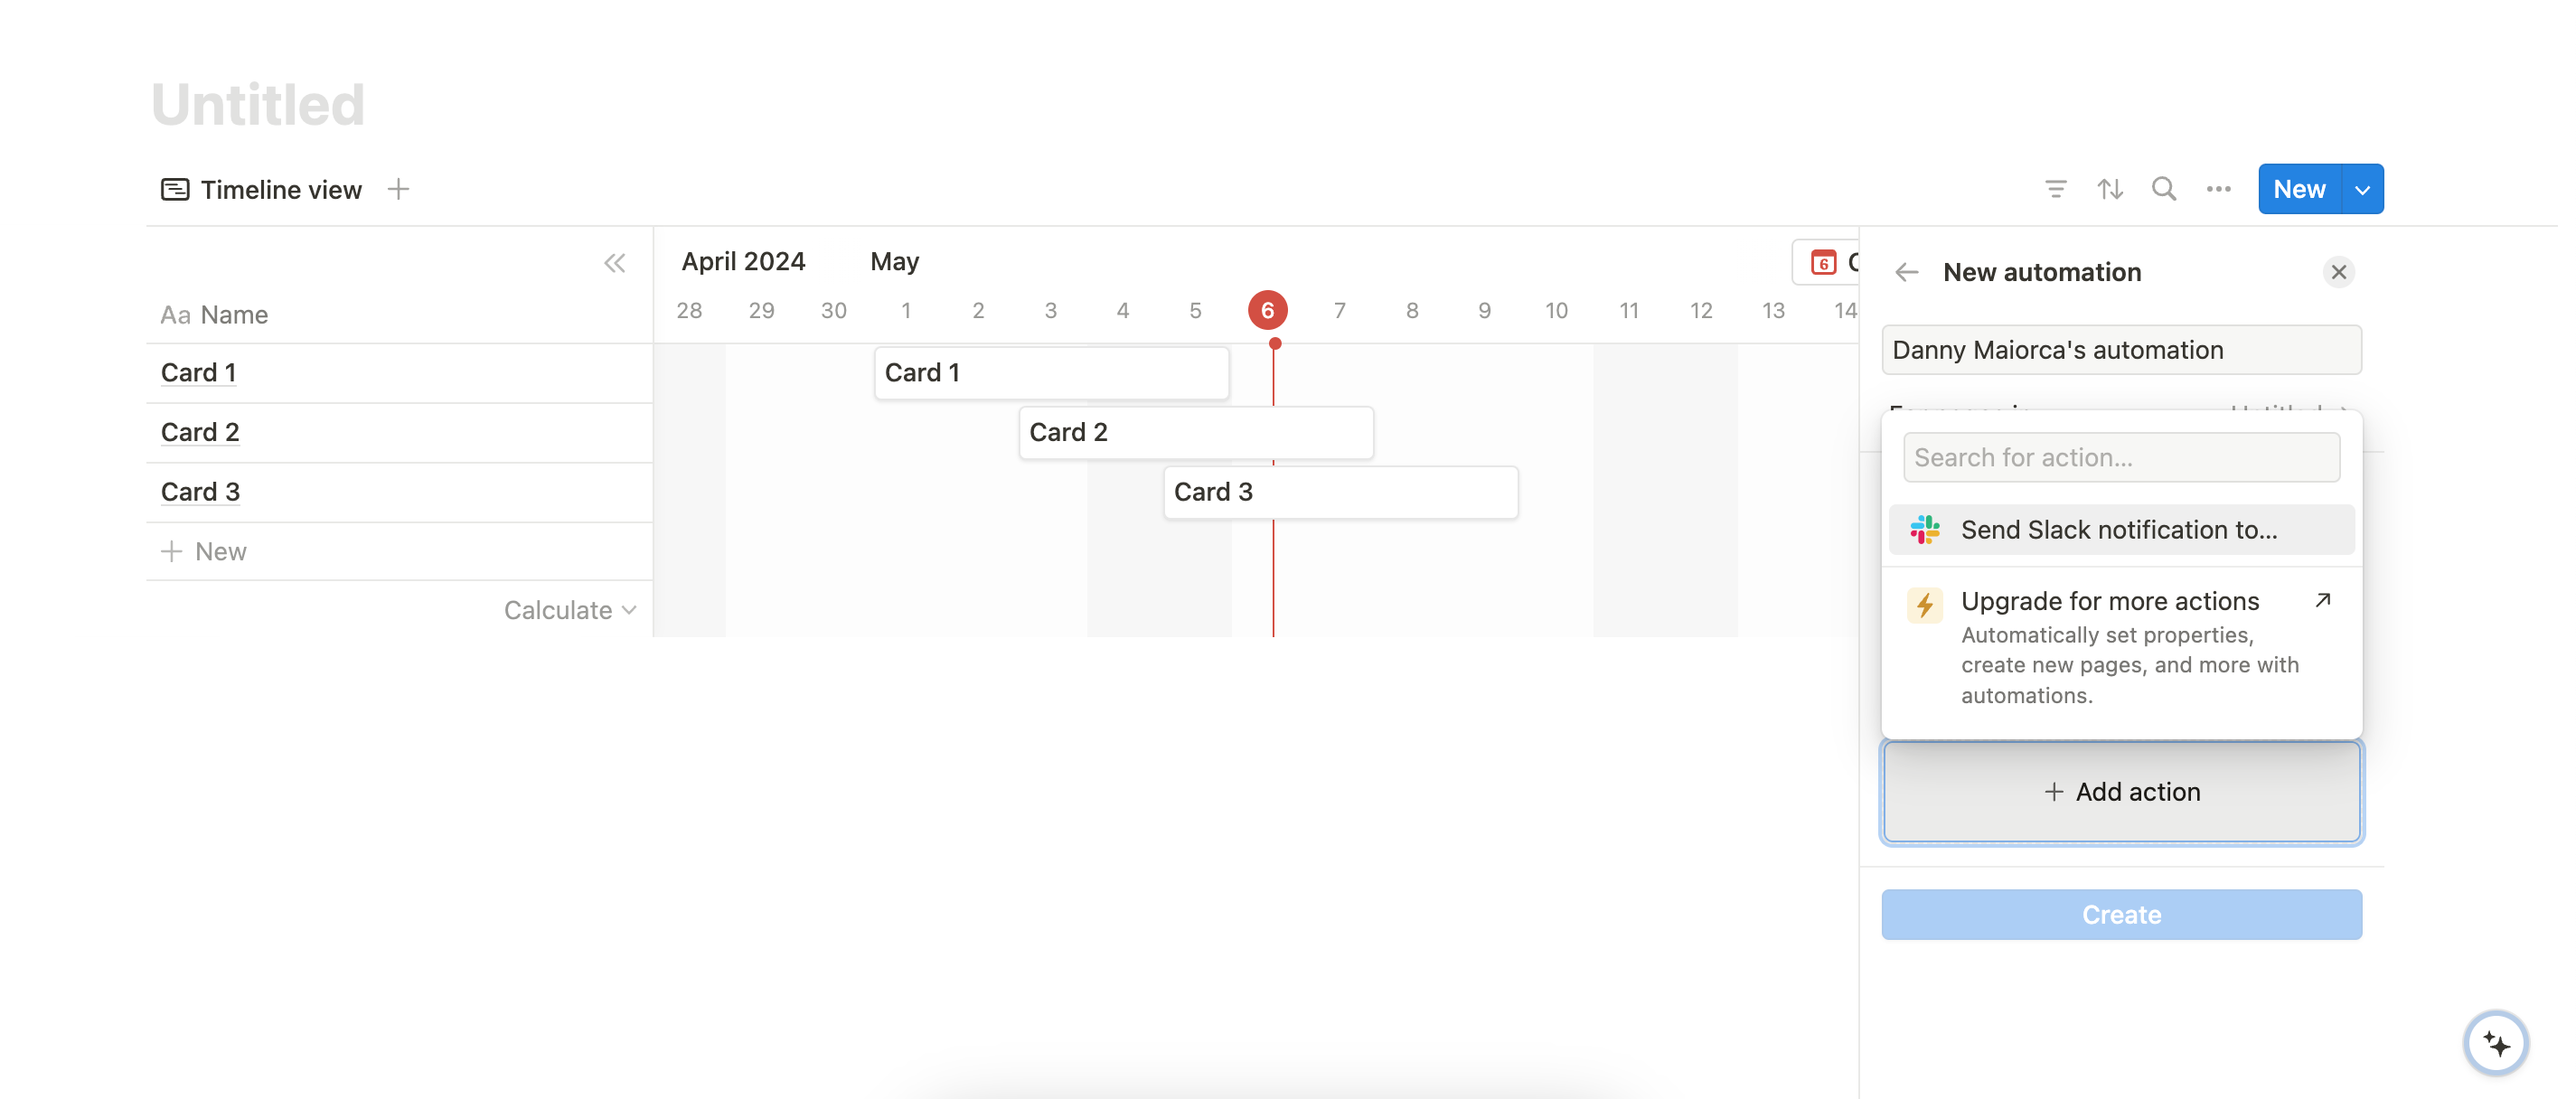
Task: Open the Calculate dropdown
Action: click(x=569, y=610)
